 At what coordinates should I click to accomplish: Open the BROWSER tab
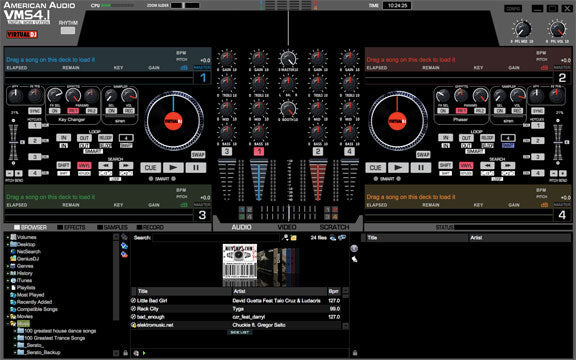coord(30,228)
